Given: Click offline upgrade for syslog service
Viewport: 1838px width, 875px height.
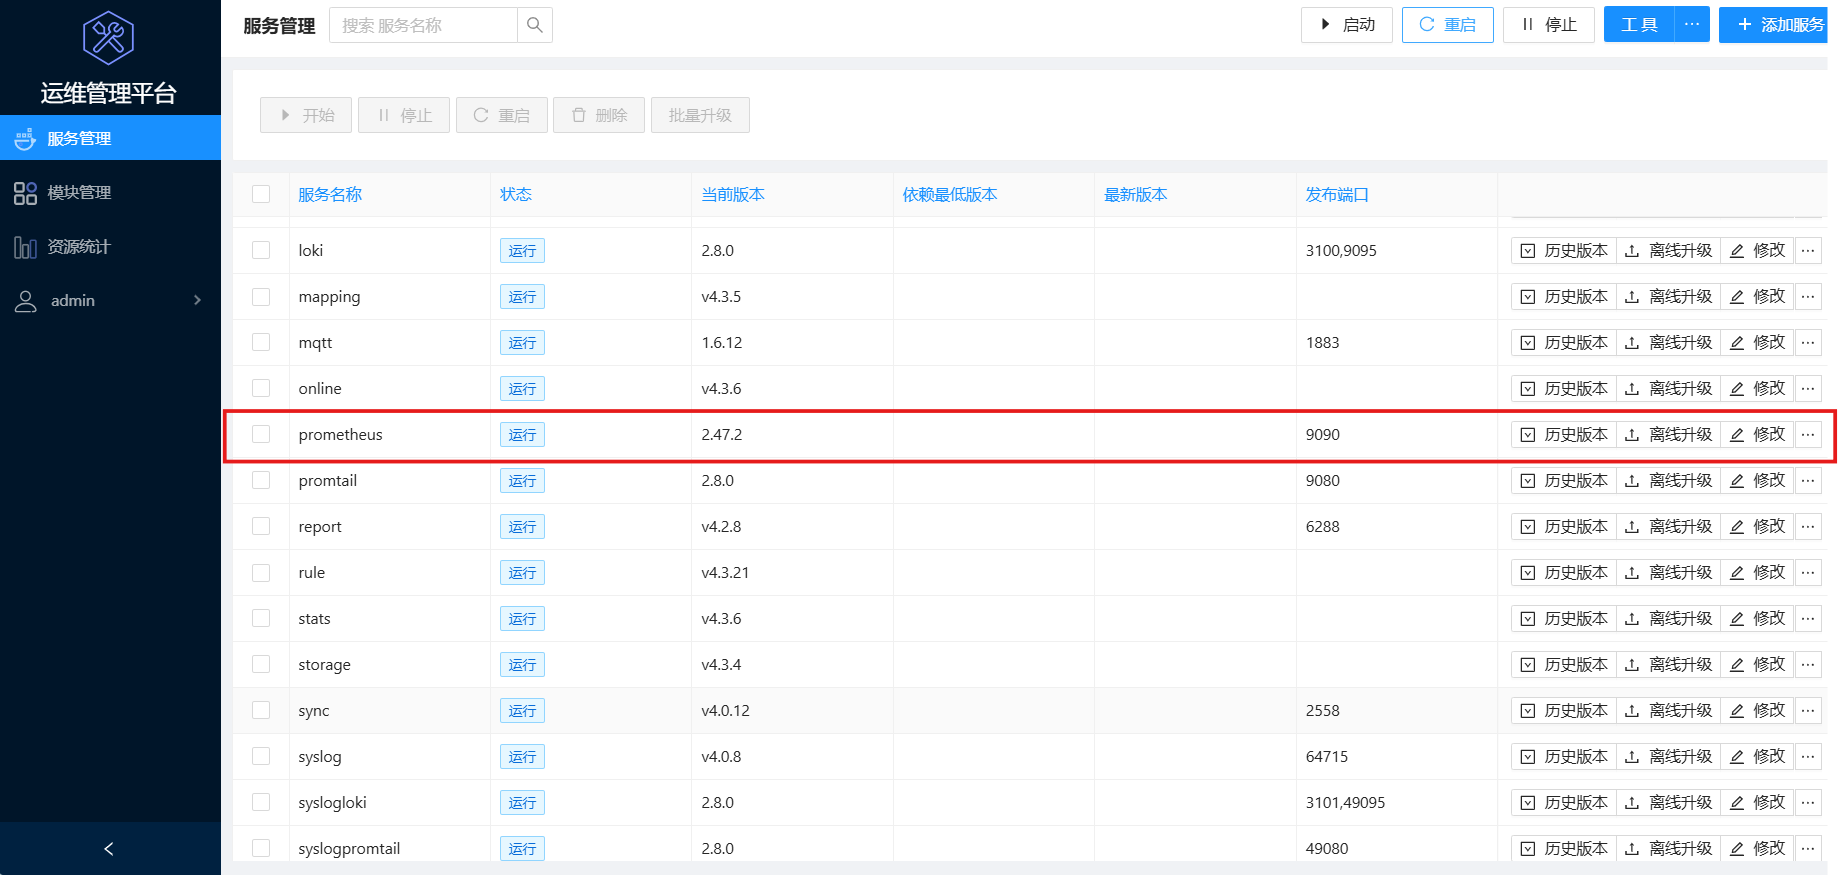Looking at the screenshot, I should pyautogui.click(x=1668, y=757).
